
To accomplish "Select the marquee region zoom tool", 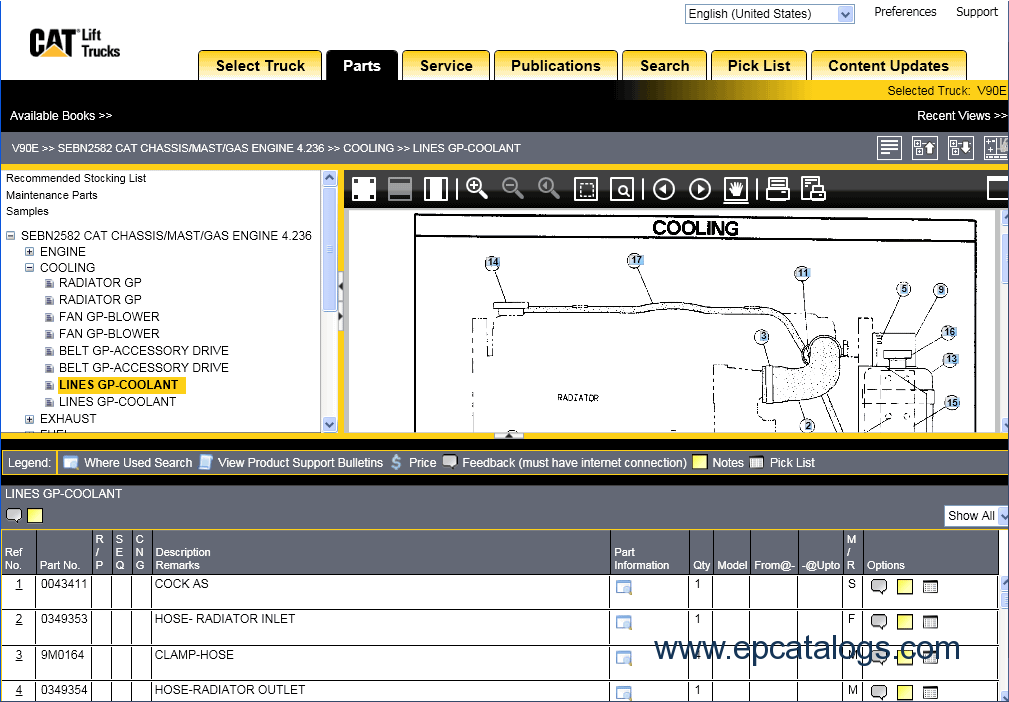I will 586,189.
